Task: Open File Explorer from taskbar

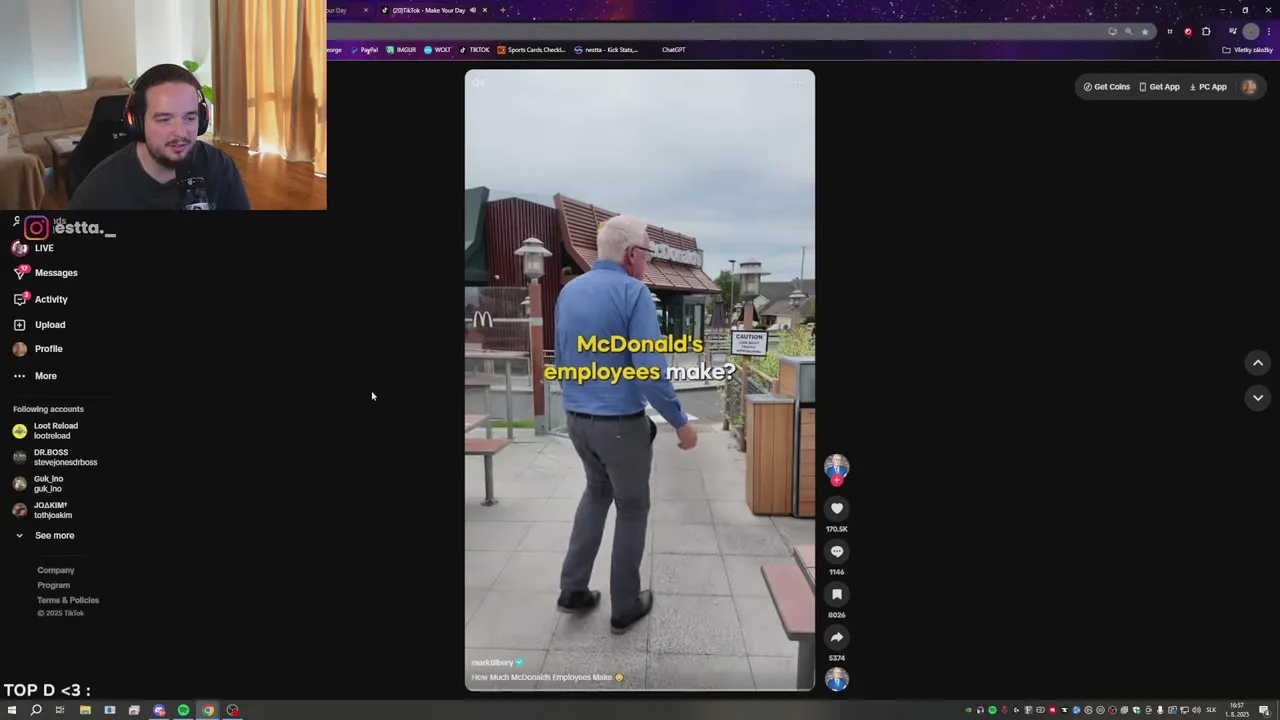Action: [85, 710]
